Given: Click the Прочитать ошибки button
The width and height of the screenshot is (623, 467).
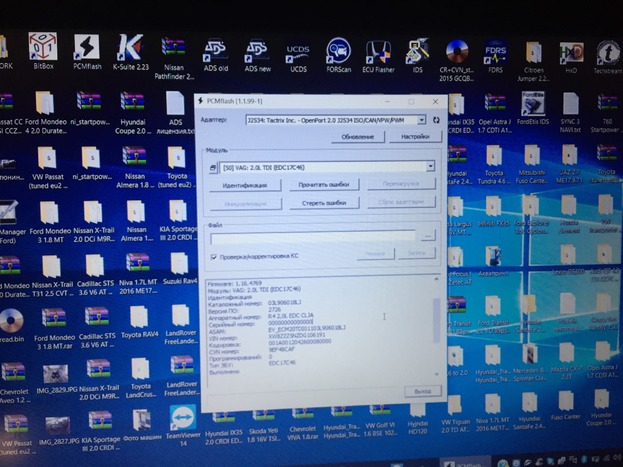Looking at the screenshot, I should [x=324, y=185].
